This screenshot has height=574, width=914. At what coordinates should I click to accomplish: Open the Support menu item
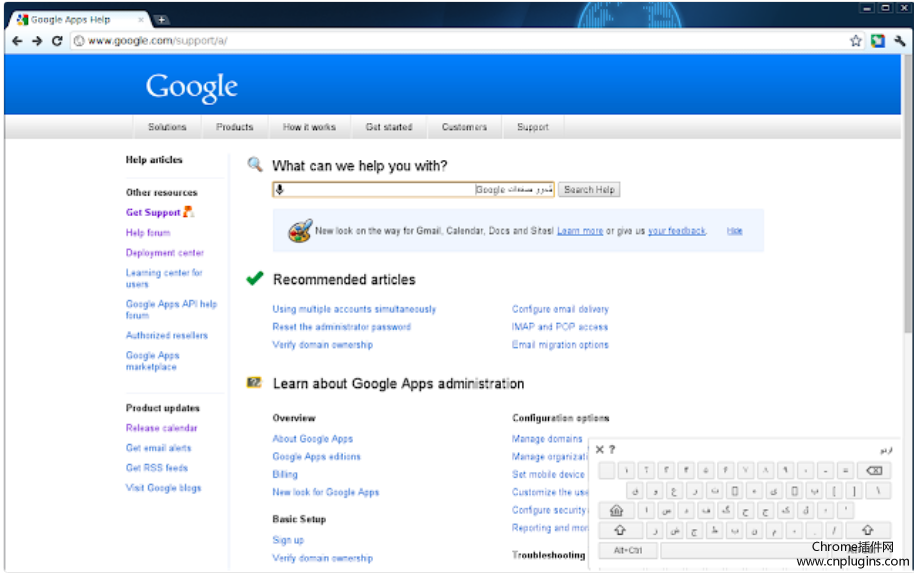pyautogui.click(x=533, y=127)
